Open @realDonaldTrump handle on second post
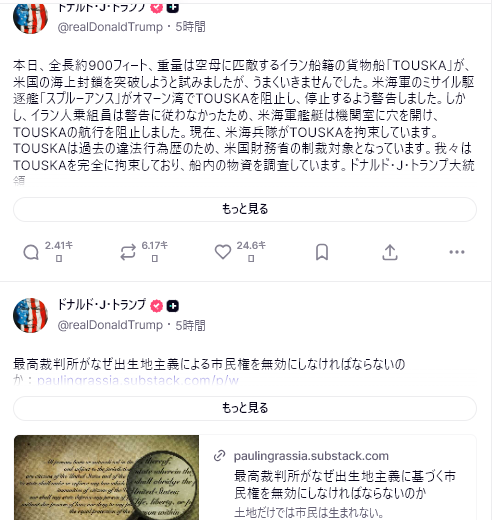The height and width of the screenshot is (520, 497). coord(110,325)
